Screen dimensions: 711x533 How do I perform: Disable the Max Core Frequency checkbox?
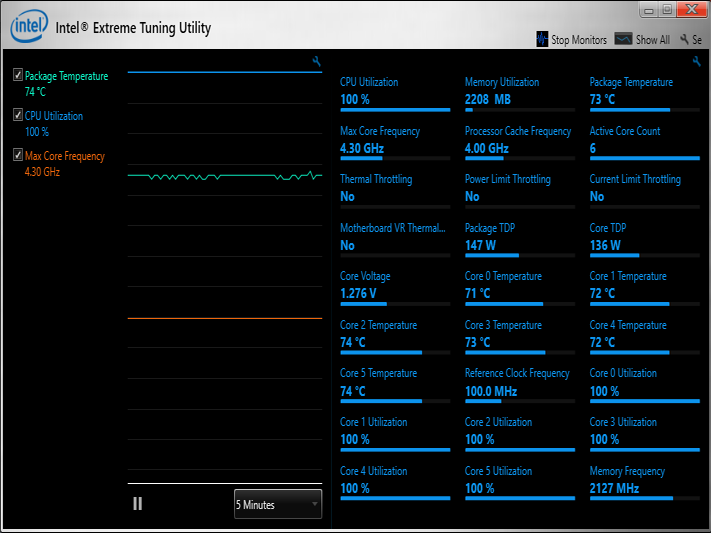coord(18,155)
